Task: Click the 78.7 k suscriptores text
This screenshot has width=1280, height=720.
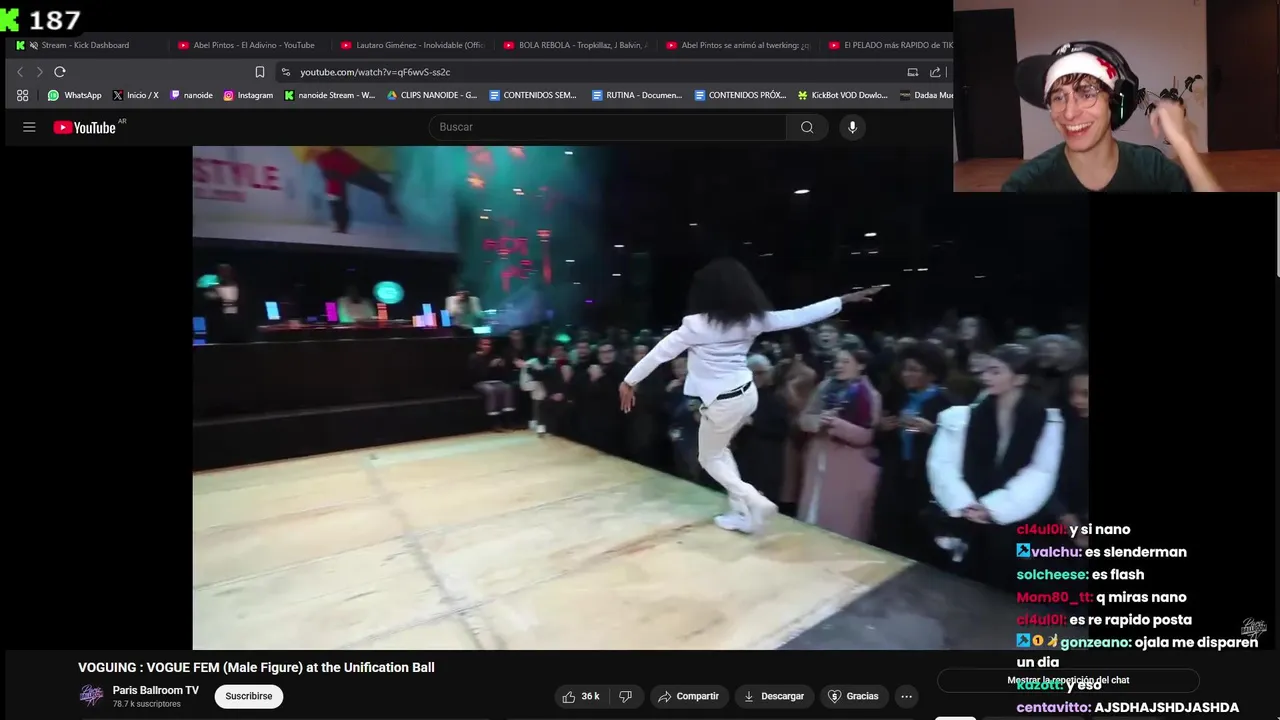Action: 147,704
